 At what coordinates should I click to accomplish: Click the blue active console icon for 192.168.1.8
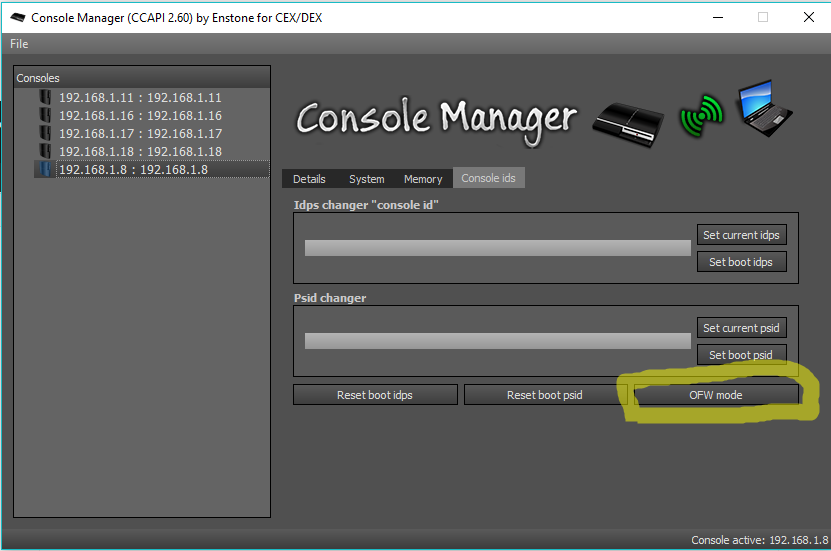[45, 170]
